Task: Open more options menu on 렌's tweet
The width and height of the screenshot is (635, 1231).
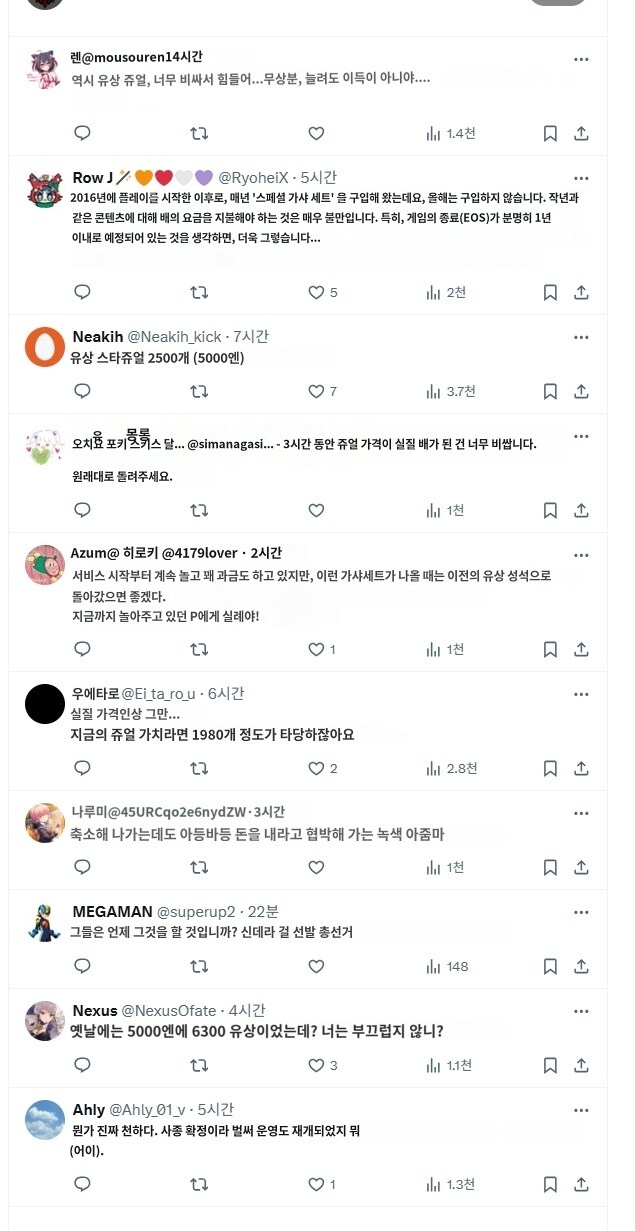Action: 583,60
